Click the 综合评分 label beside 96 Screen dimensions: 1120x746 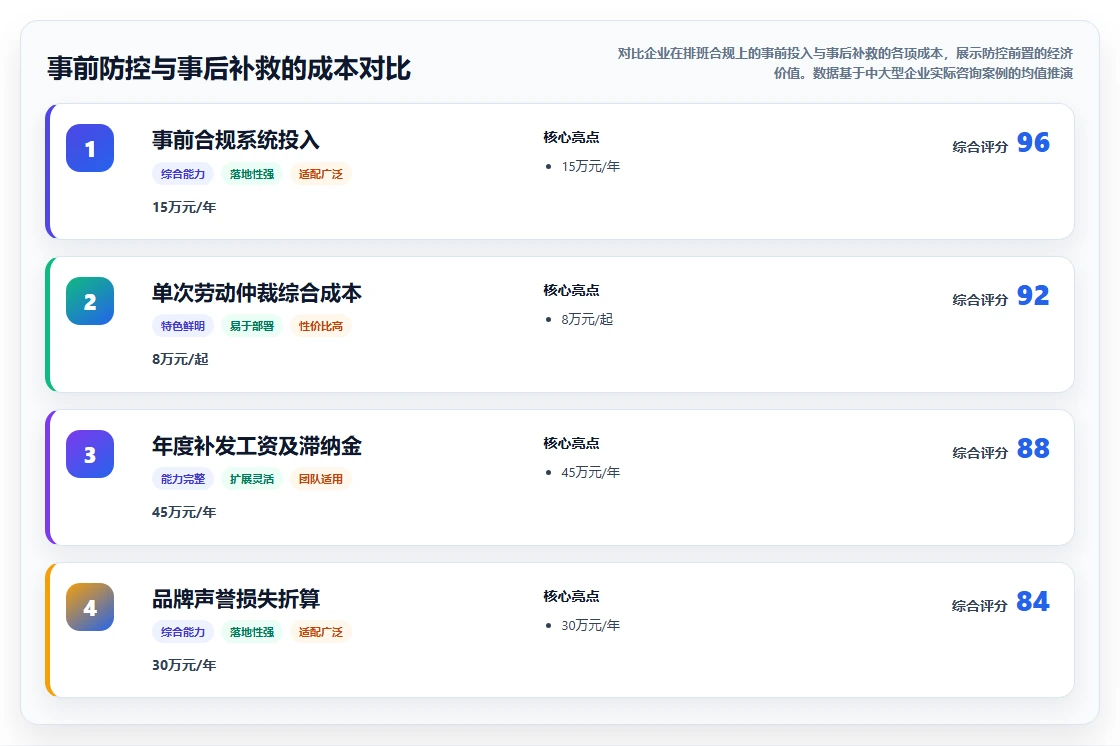click(x=980, y=147)
